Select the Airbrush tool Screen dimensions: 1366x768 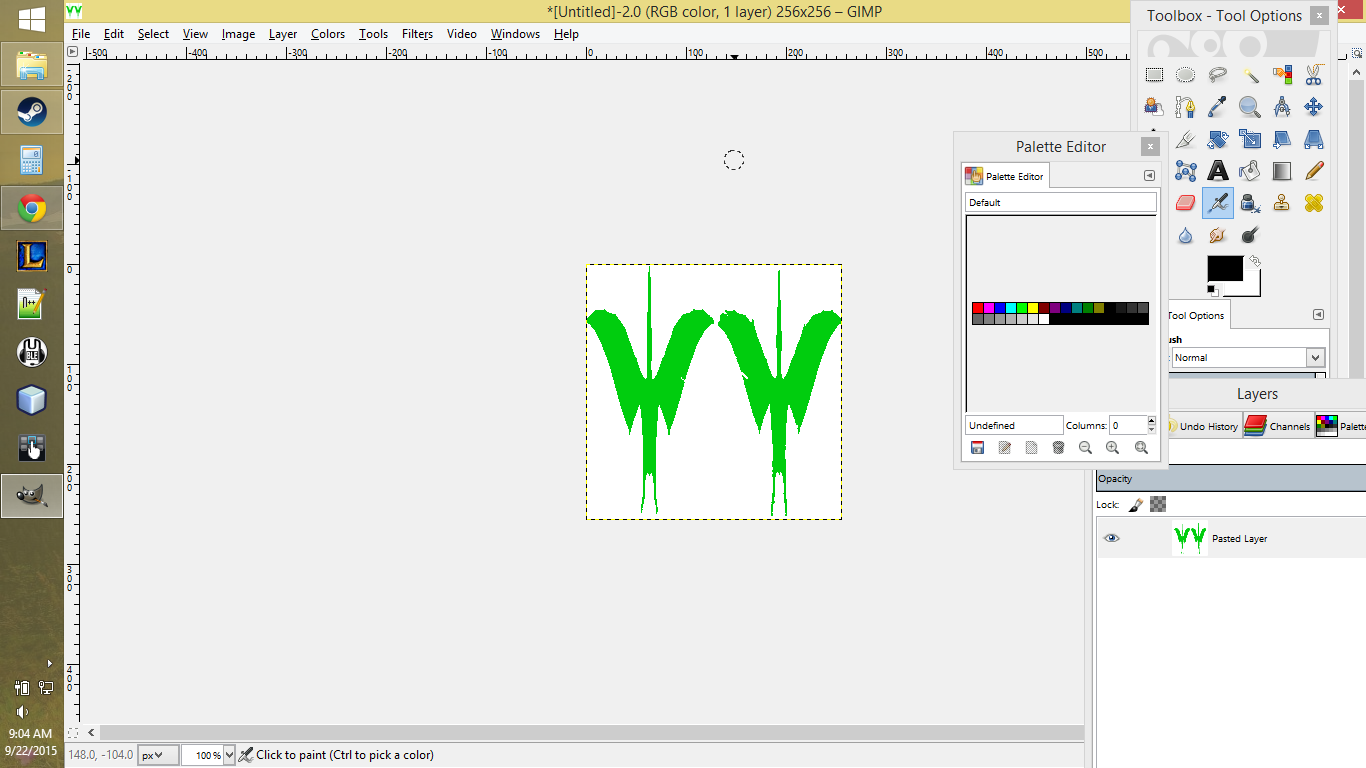click(x=1218, y=203)
